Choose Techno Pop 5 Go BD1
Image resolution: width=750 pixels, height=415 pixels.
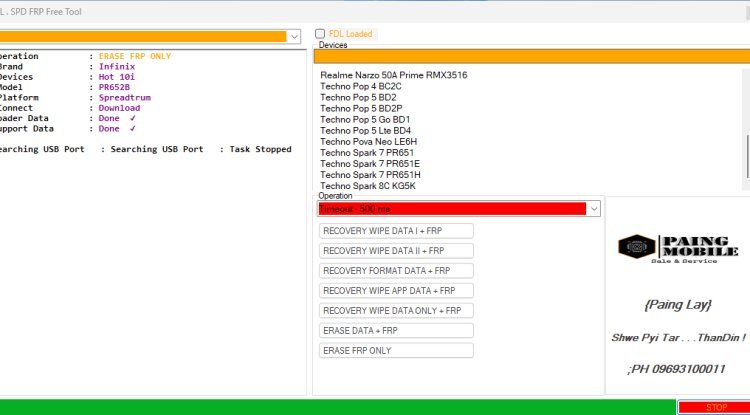tap(365, 119)
